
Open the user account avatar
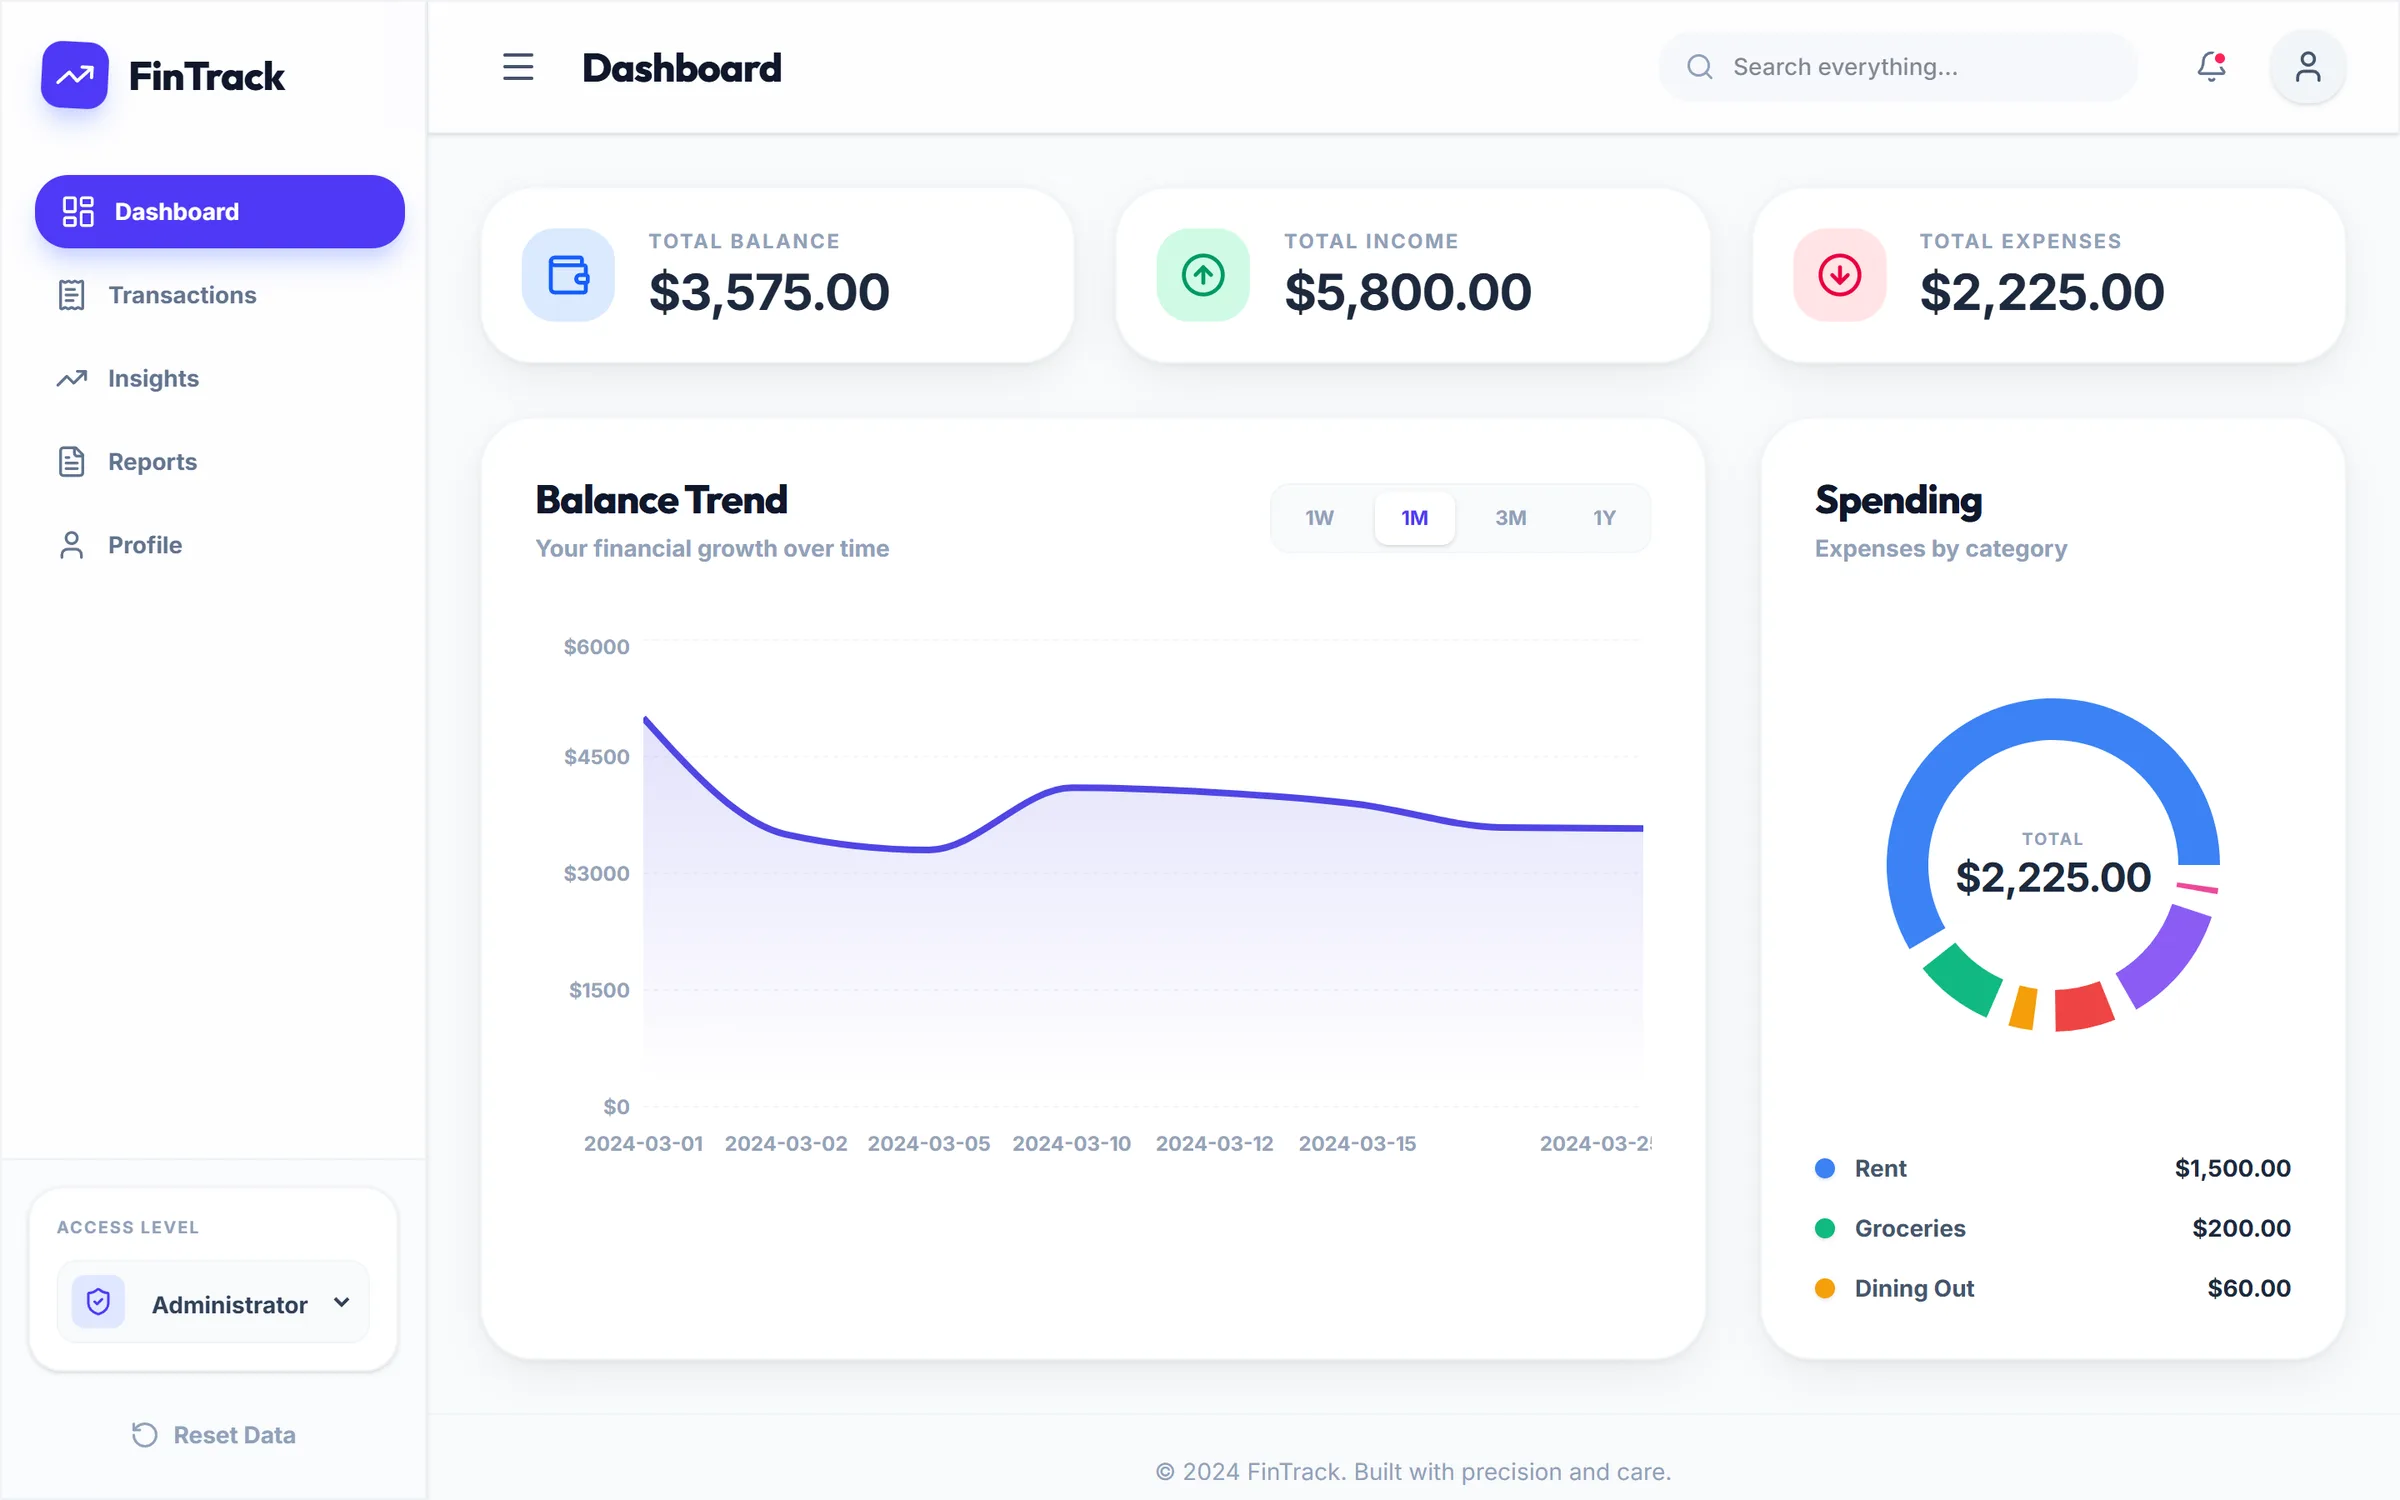(2308, 67)
